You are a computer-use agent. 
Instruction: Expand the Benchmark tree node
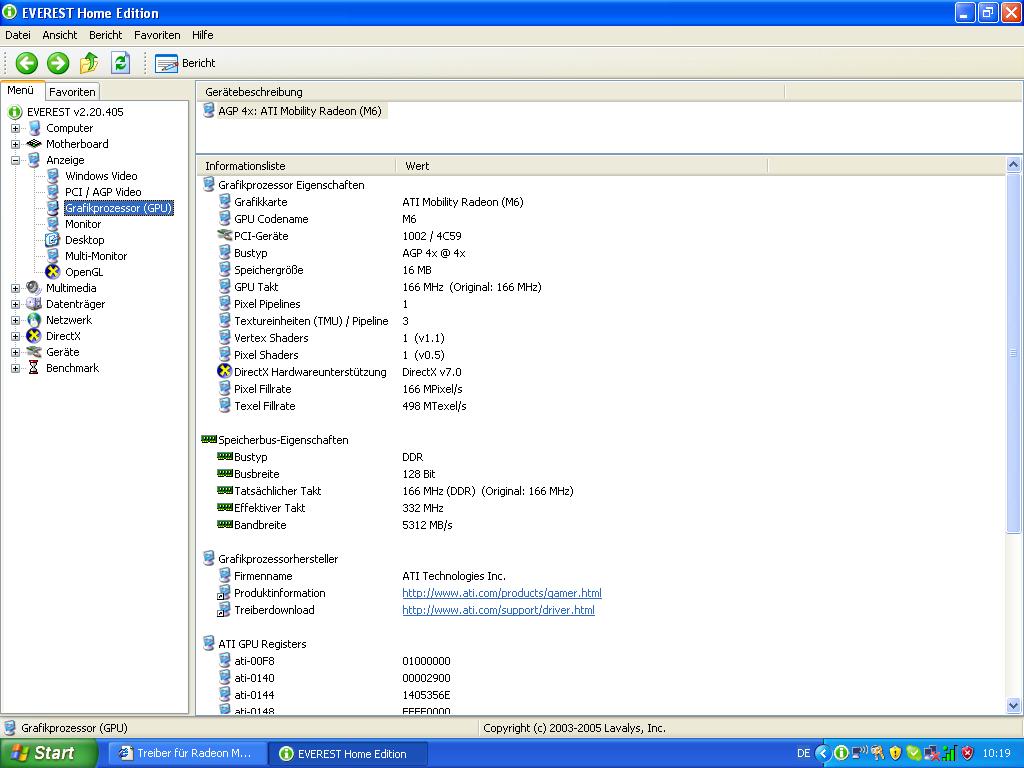point(15,368)
